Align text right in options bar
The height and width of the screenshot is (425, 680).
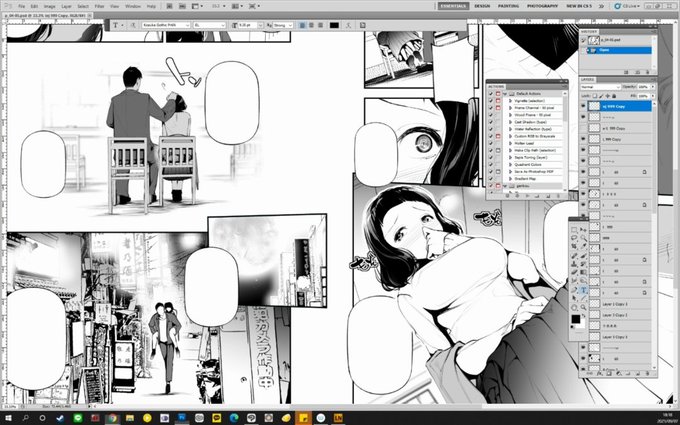[x=321, y=25]
